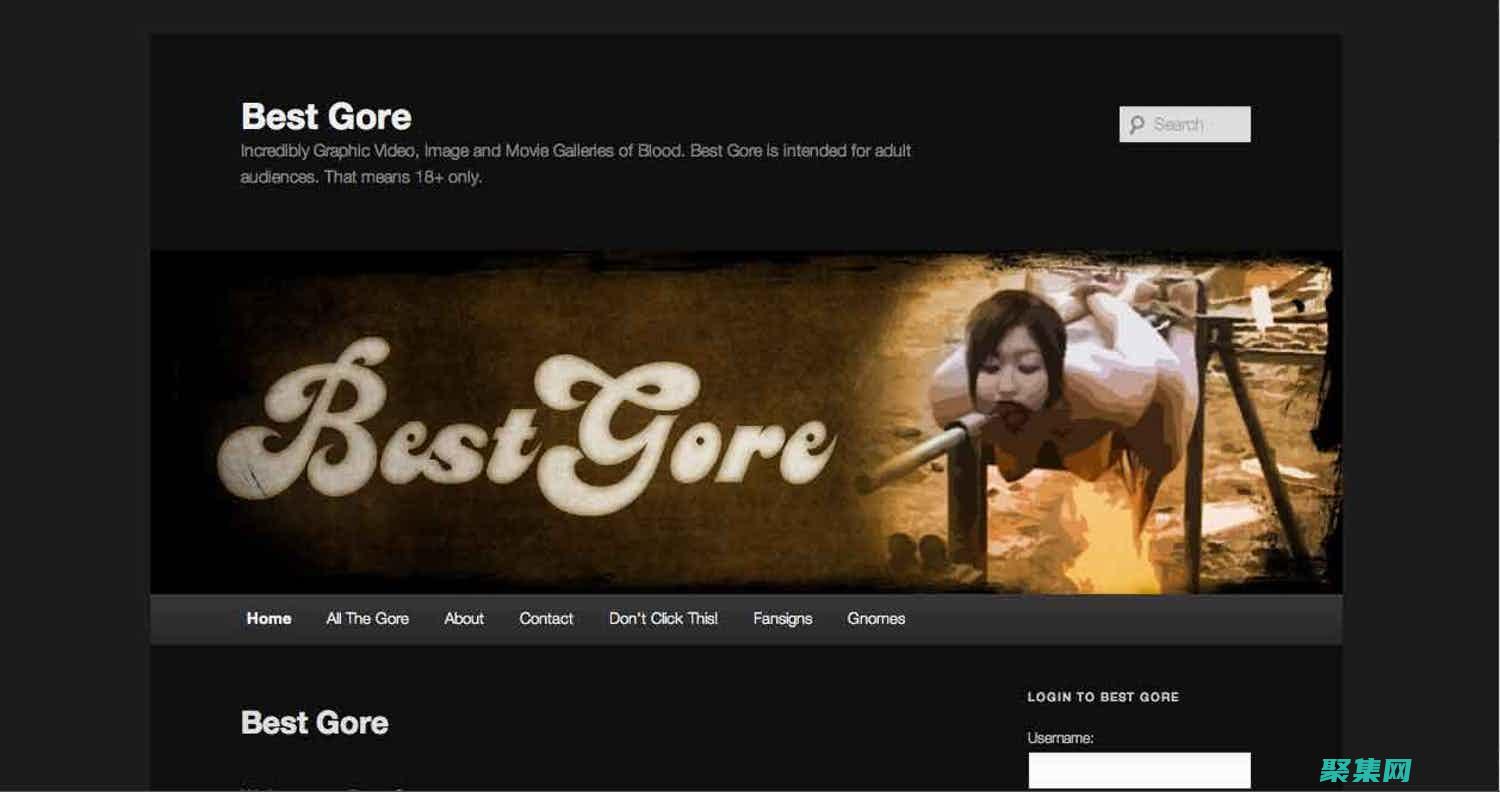1500x792 pixels.
Task: Click the Username label in login sidebar
Action: point(1060,738)
